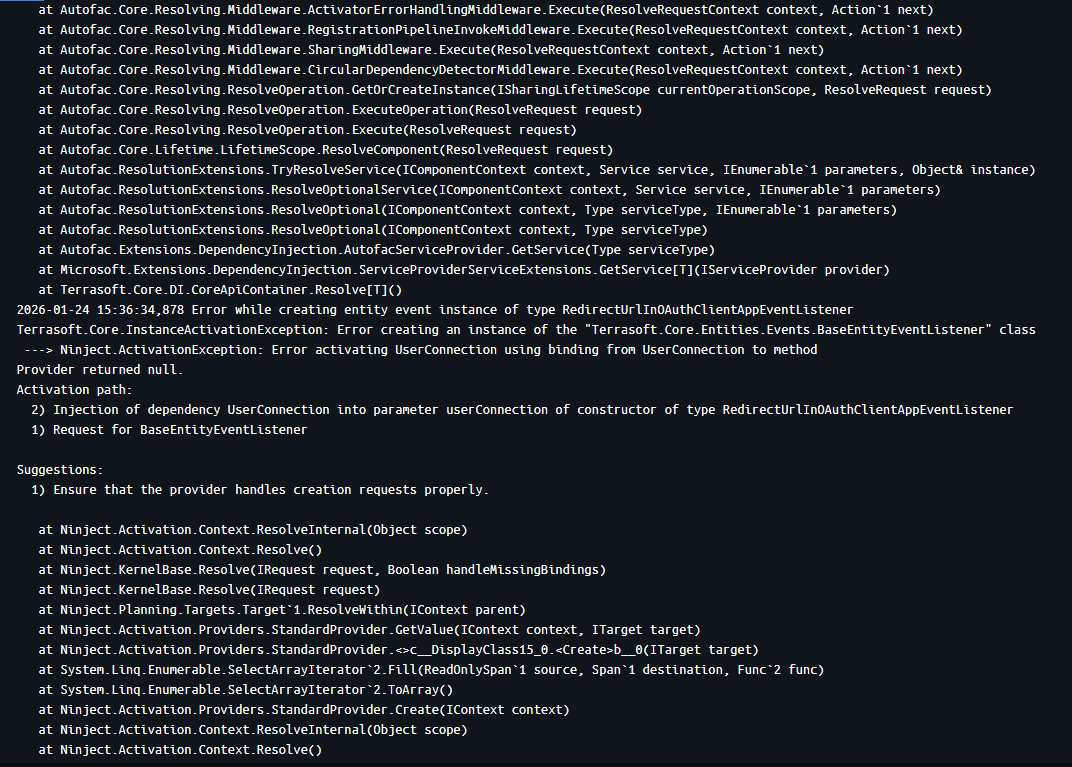The height and width of the screenshot is (767, 1072).
Task: Click the TryResolveService stack line
Action: point(537,170)
